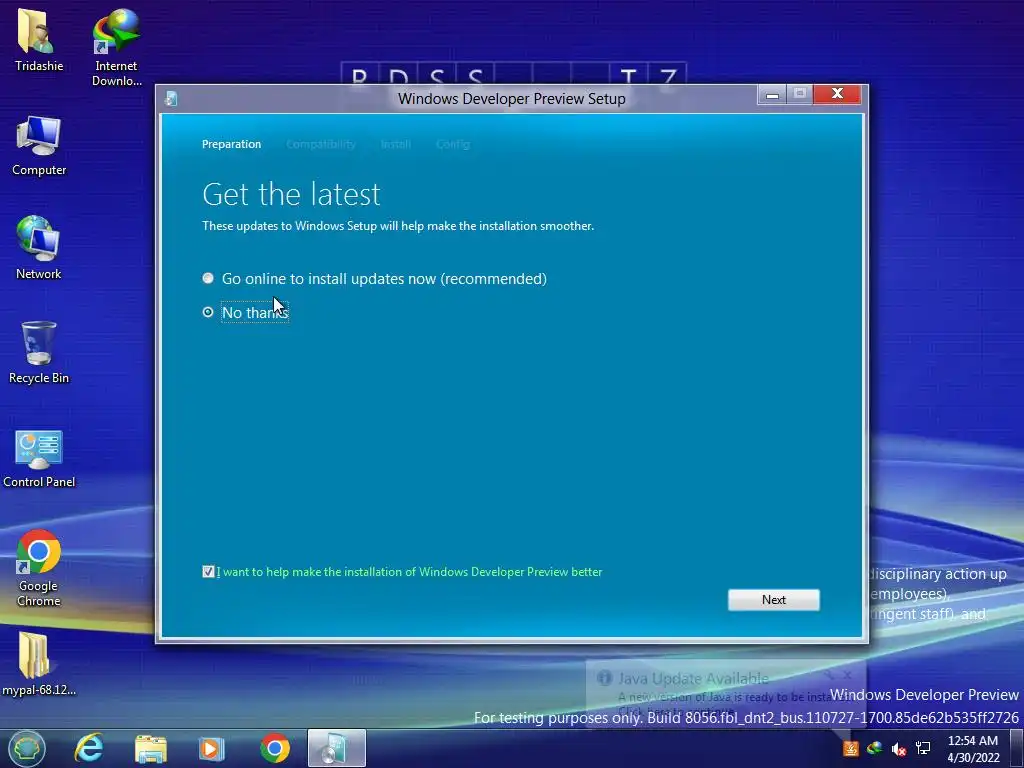The image size is (1024, 768).
Task: Click the Config step label
Action: pyautogui.click(x=453, y=144)
